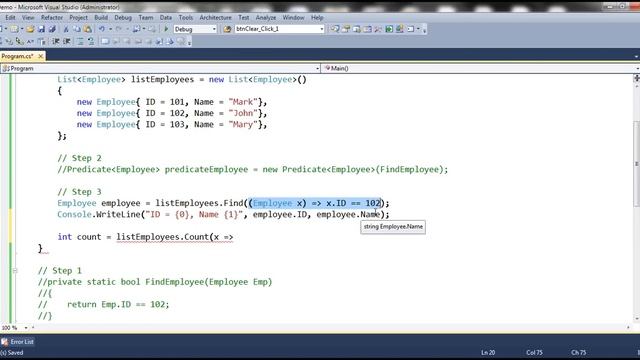This screenshot has width=640, height=360.
Task: Open the Debug menu
Action: click(123, 18)
